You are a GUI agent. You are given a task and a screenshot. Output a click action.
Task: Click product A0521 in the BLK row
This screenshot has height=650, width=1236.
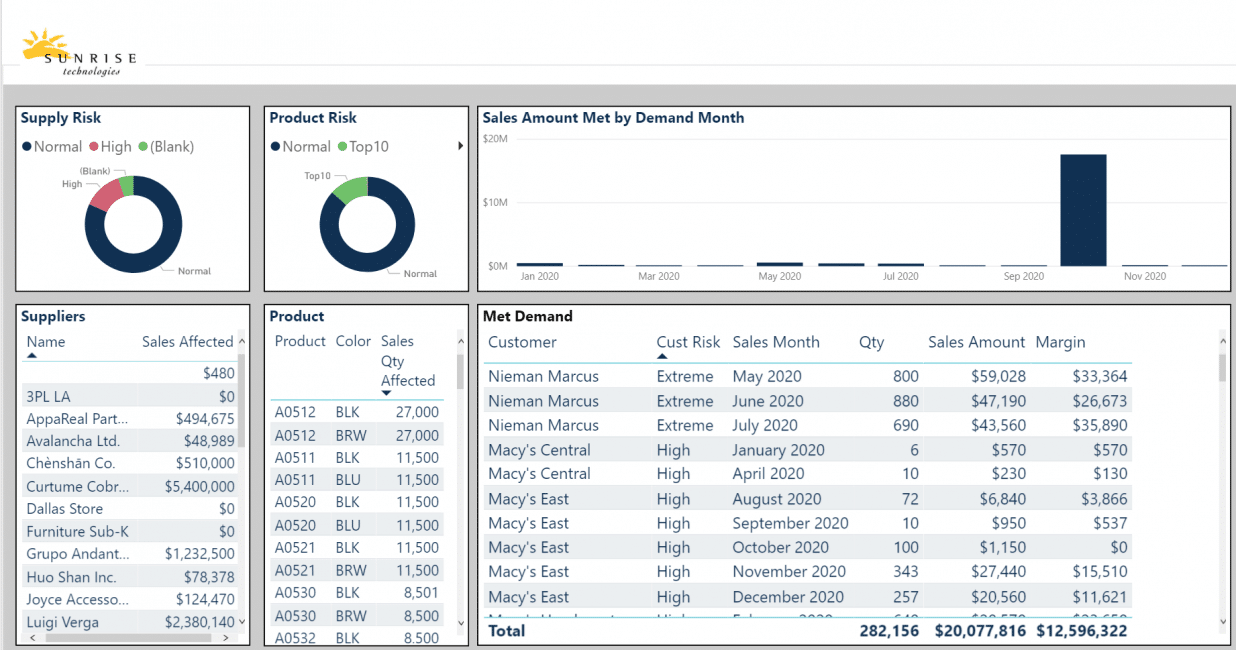(x=295, y=547)
